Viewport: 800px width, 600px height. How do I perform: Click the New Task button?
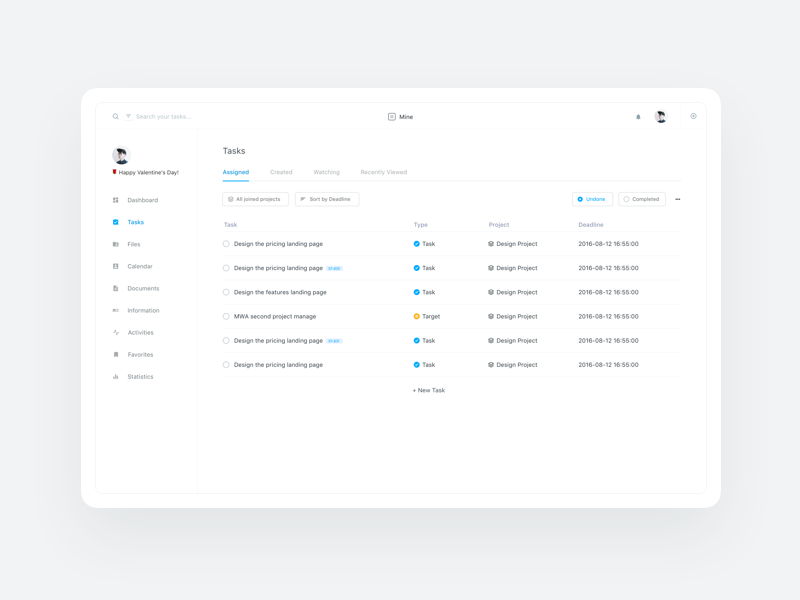[x=430, y=389]
